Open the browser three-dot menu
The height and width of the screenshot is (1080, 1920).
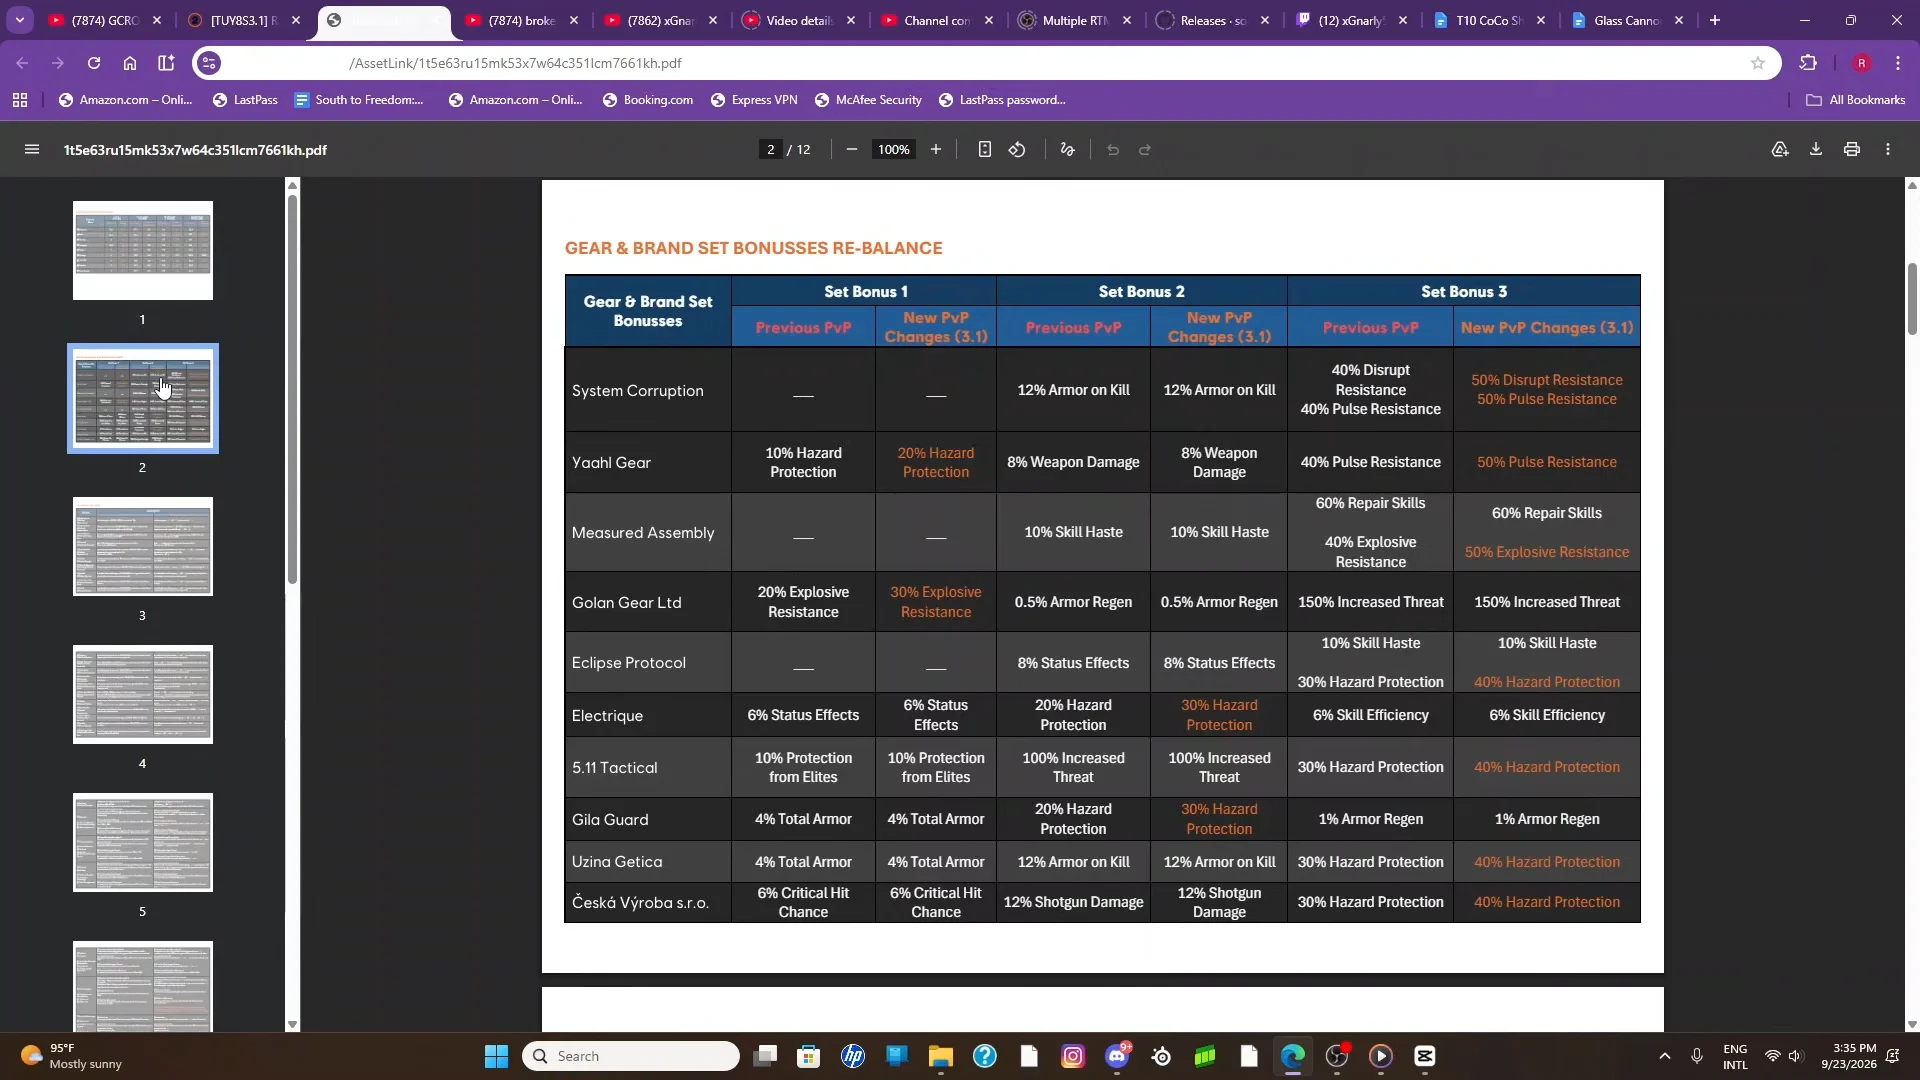(1898, 63)
